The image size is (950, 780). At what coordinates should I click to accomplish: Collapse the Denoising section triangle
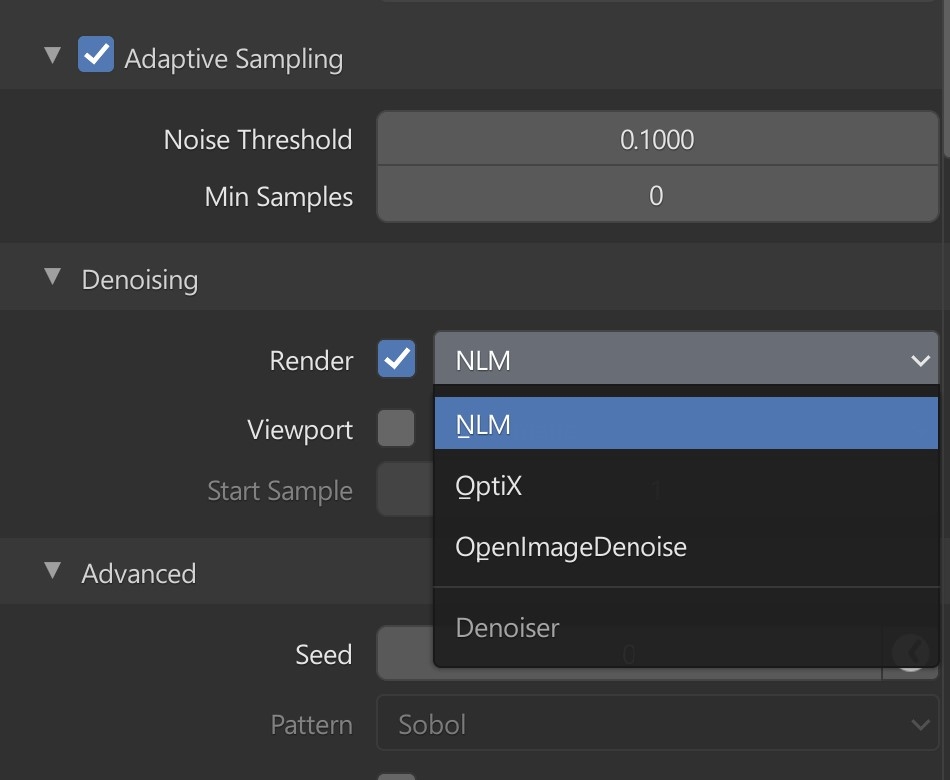click(x=53, y=277)
